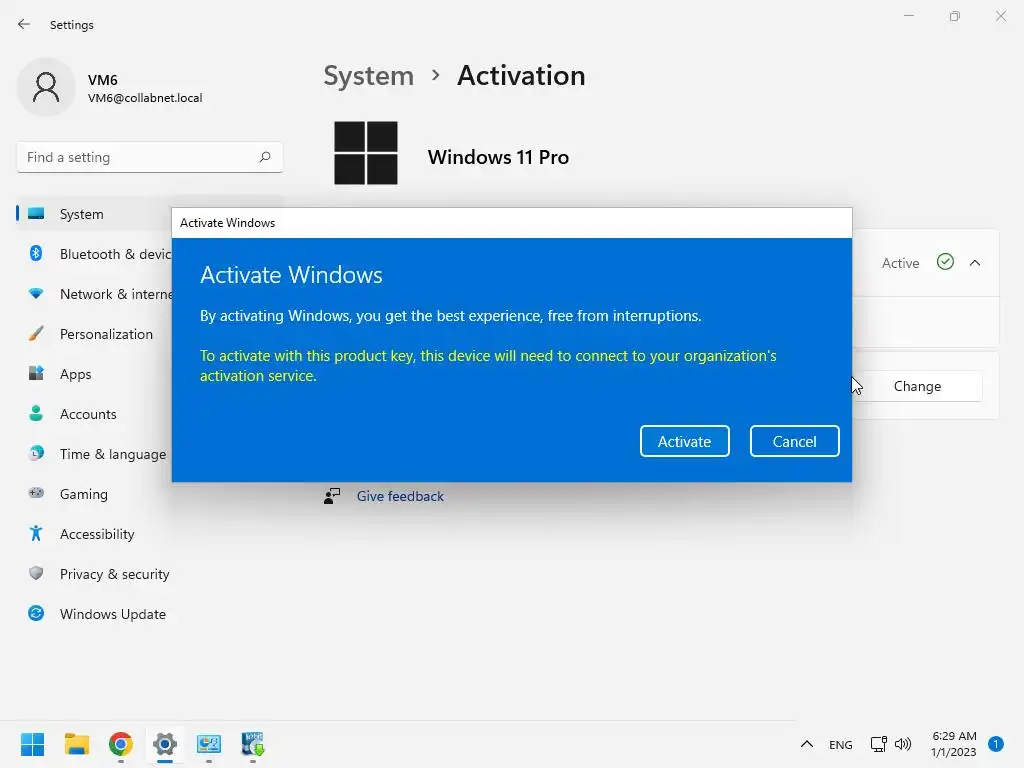
Task: Click the network tray icon
Action: tap(878, 744)
